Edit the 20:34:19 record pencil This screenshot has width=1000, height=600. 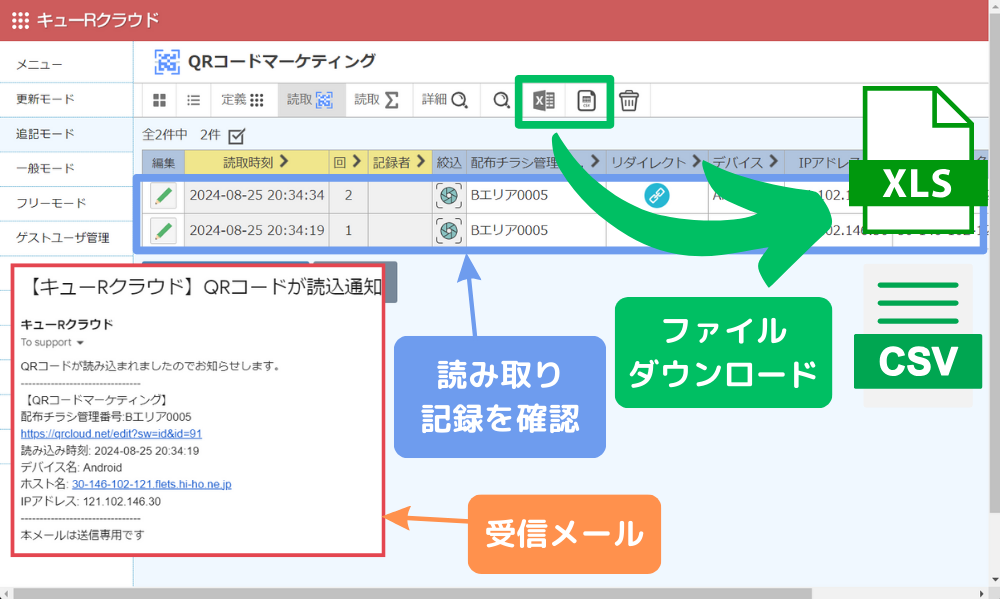(164, 230)
